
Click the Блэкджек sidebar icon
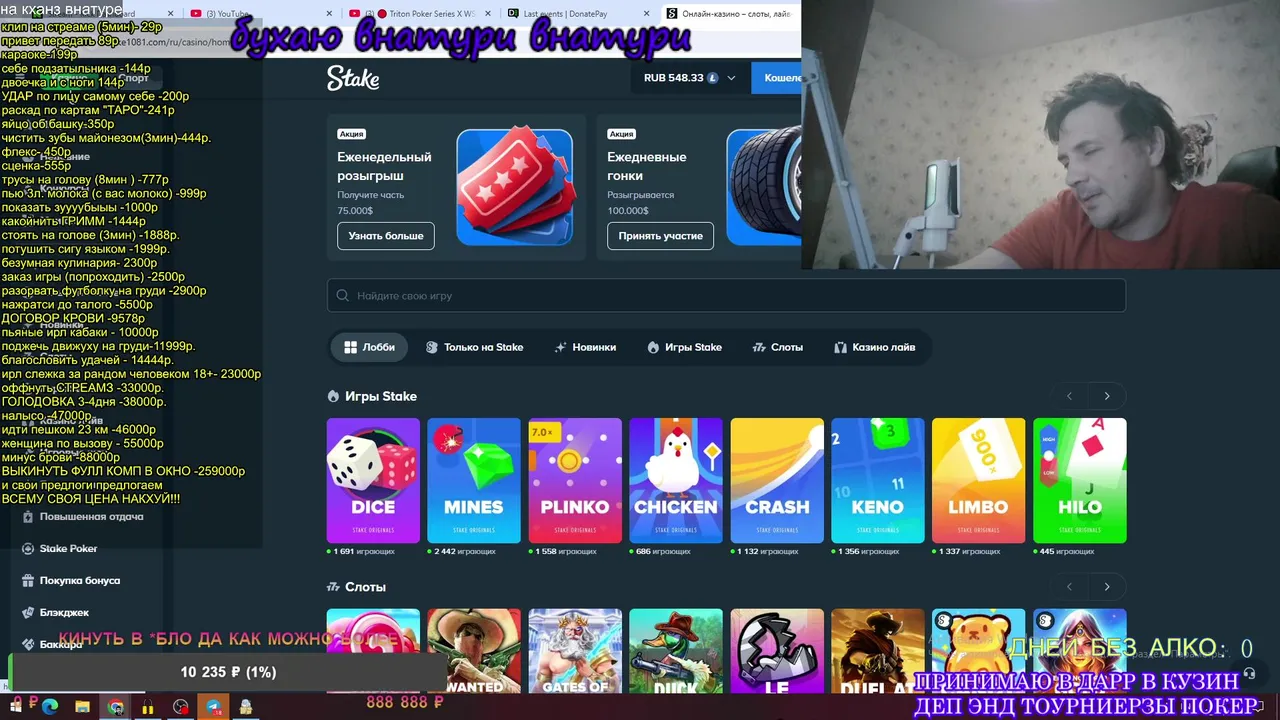click(28, 613)
